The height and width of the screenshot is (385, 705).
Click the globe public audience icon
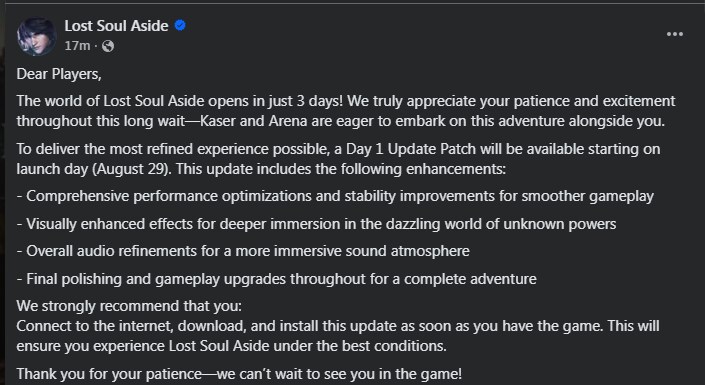coord(108,46)
